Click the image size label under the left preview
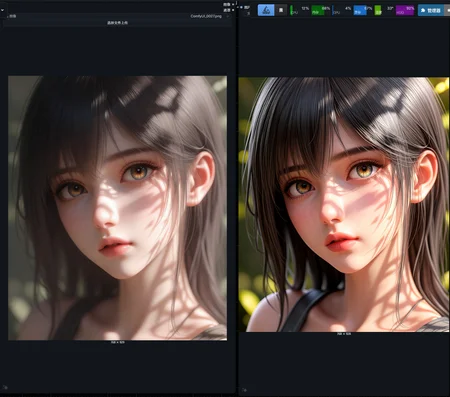The image size is (450, 397). [x=118, y=342]
